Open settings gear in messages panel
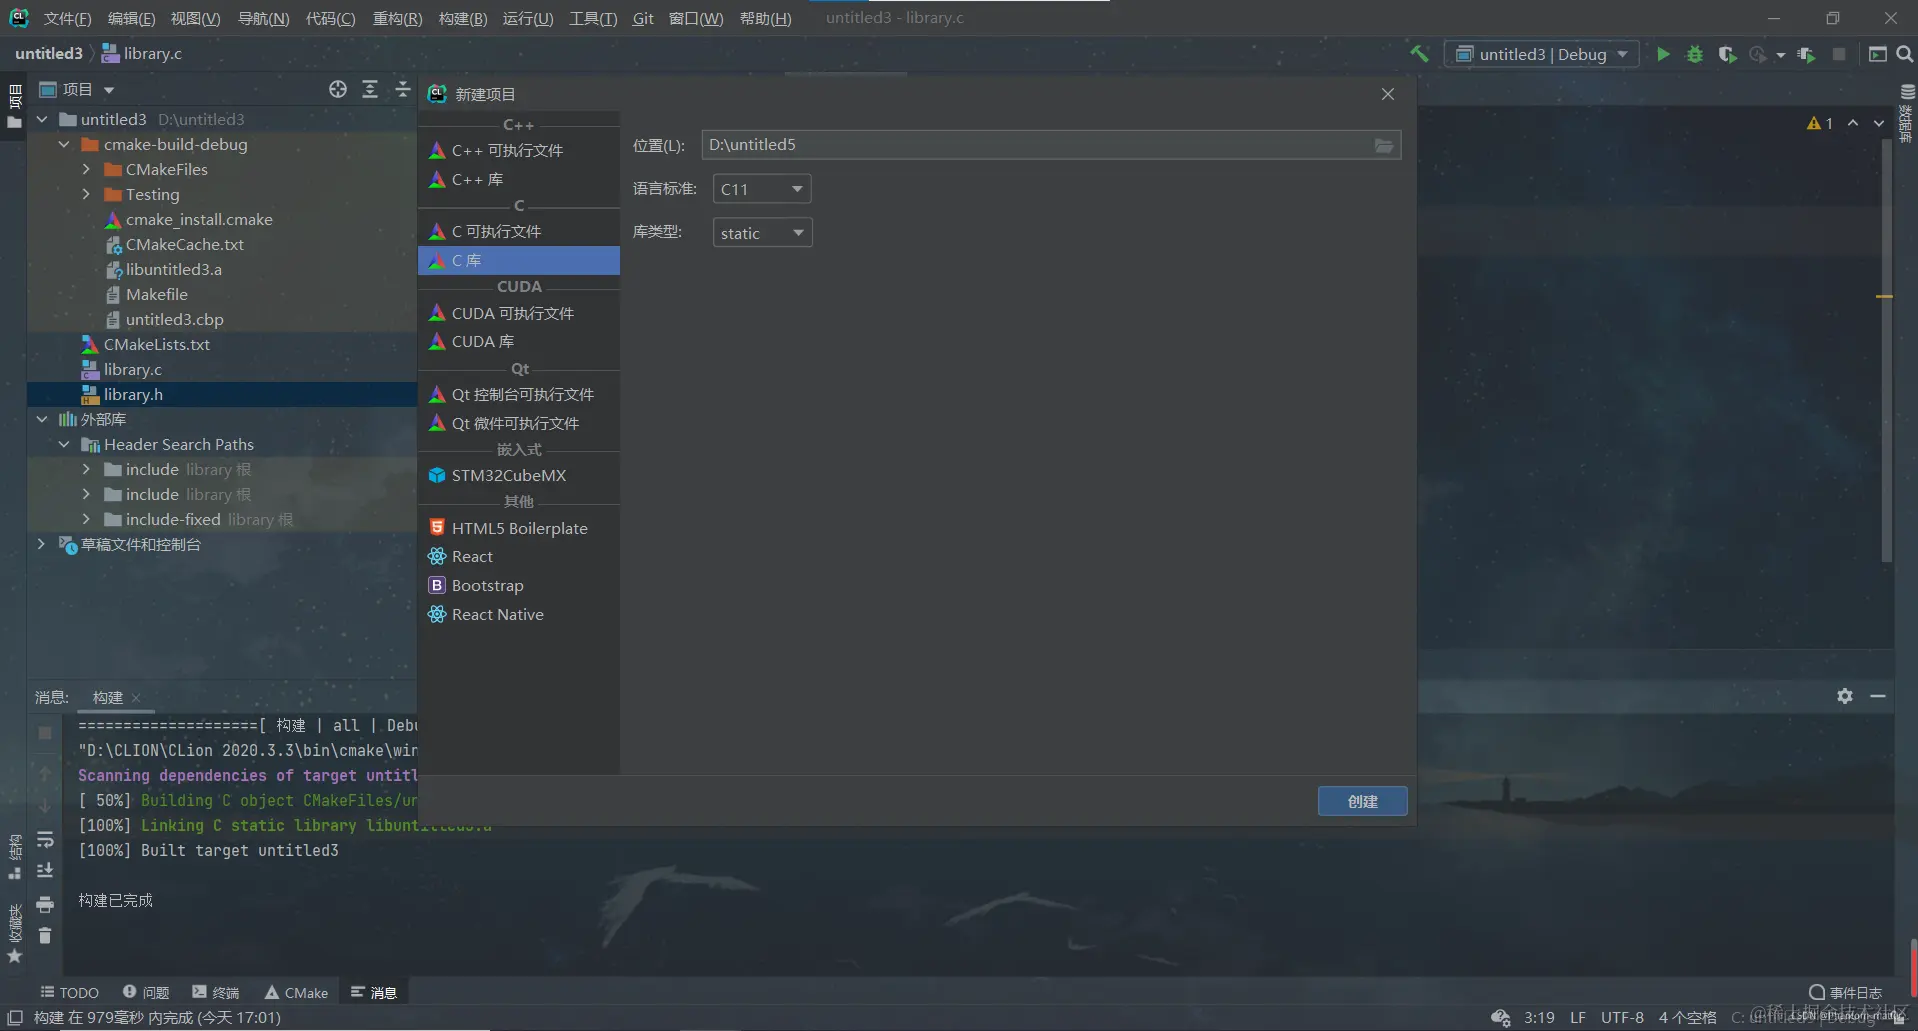 tap(1845, 696)
